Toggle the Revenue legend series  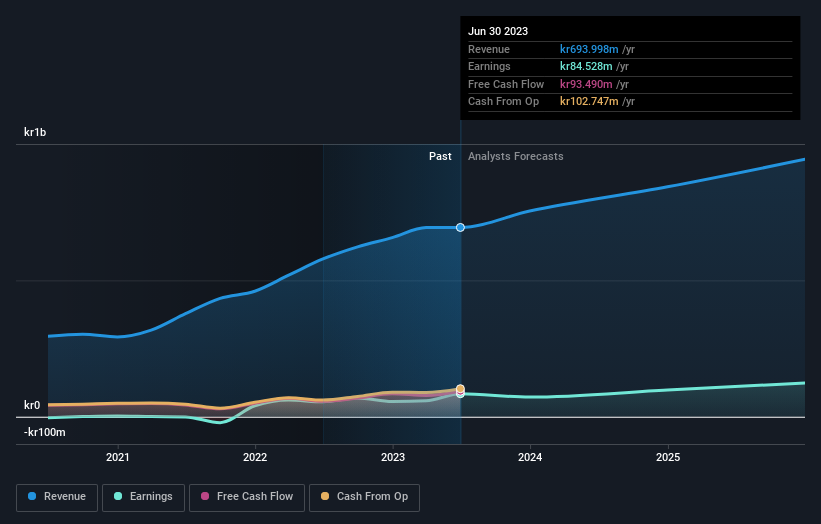tap(57, 497)
